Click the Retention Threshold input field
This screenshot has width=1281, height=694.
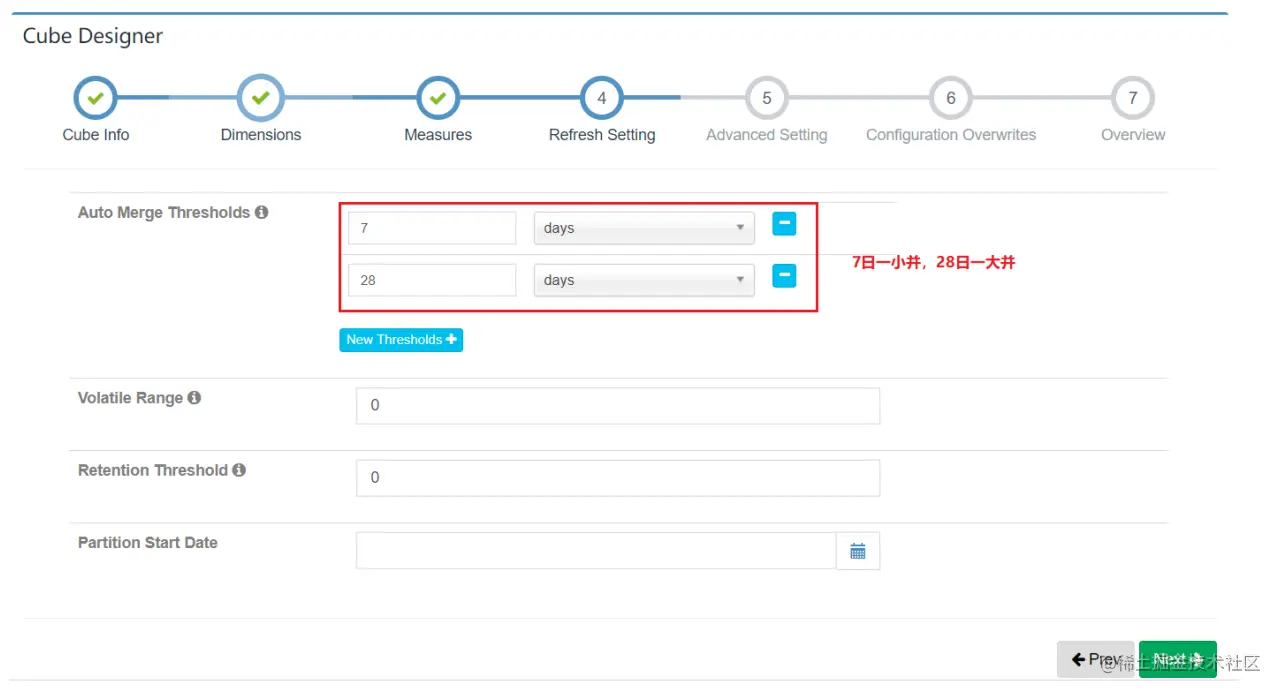(618, 478)
